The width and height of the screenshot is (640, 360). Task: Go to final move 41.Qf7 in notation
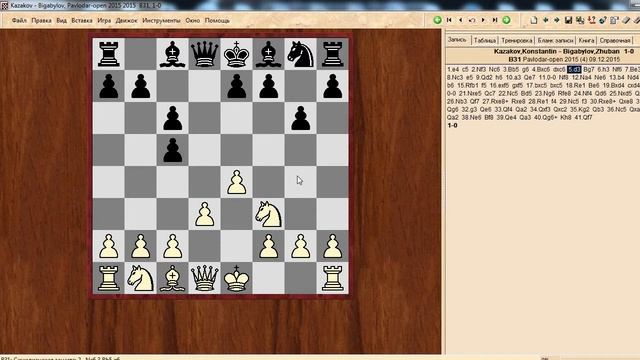pyautogui.click(x=583, y=118)
